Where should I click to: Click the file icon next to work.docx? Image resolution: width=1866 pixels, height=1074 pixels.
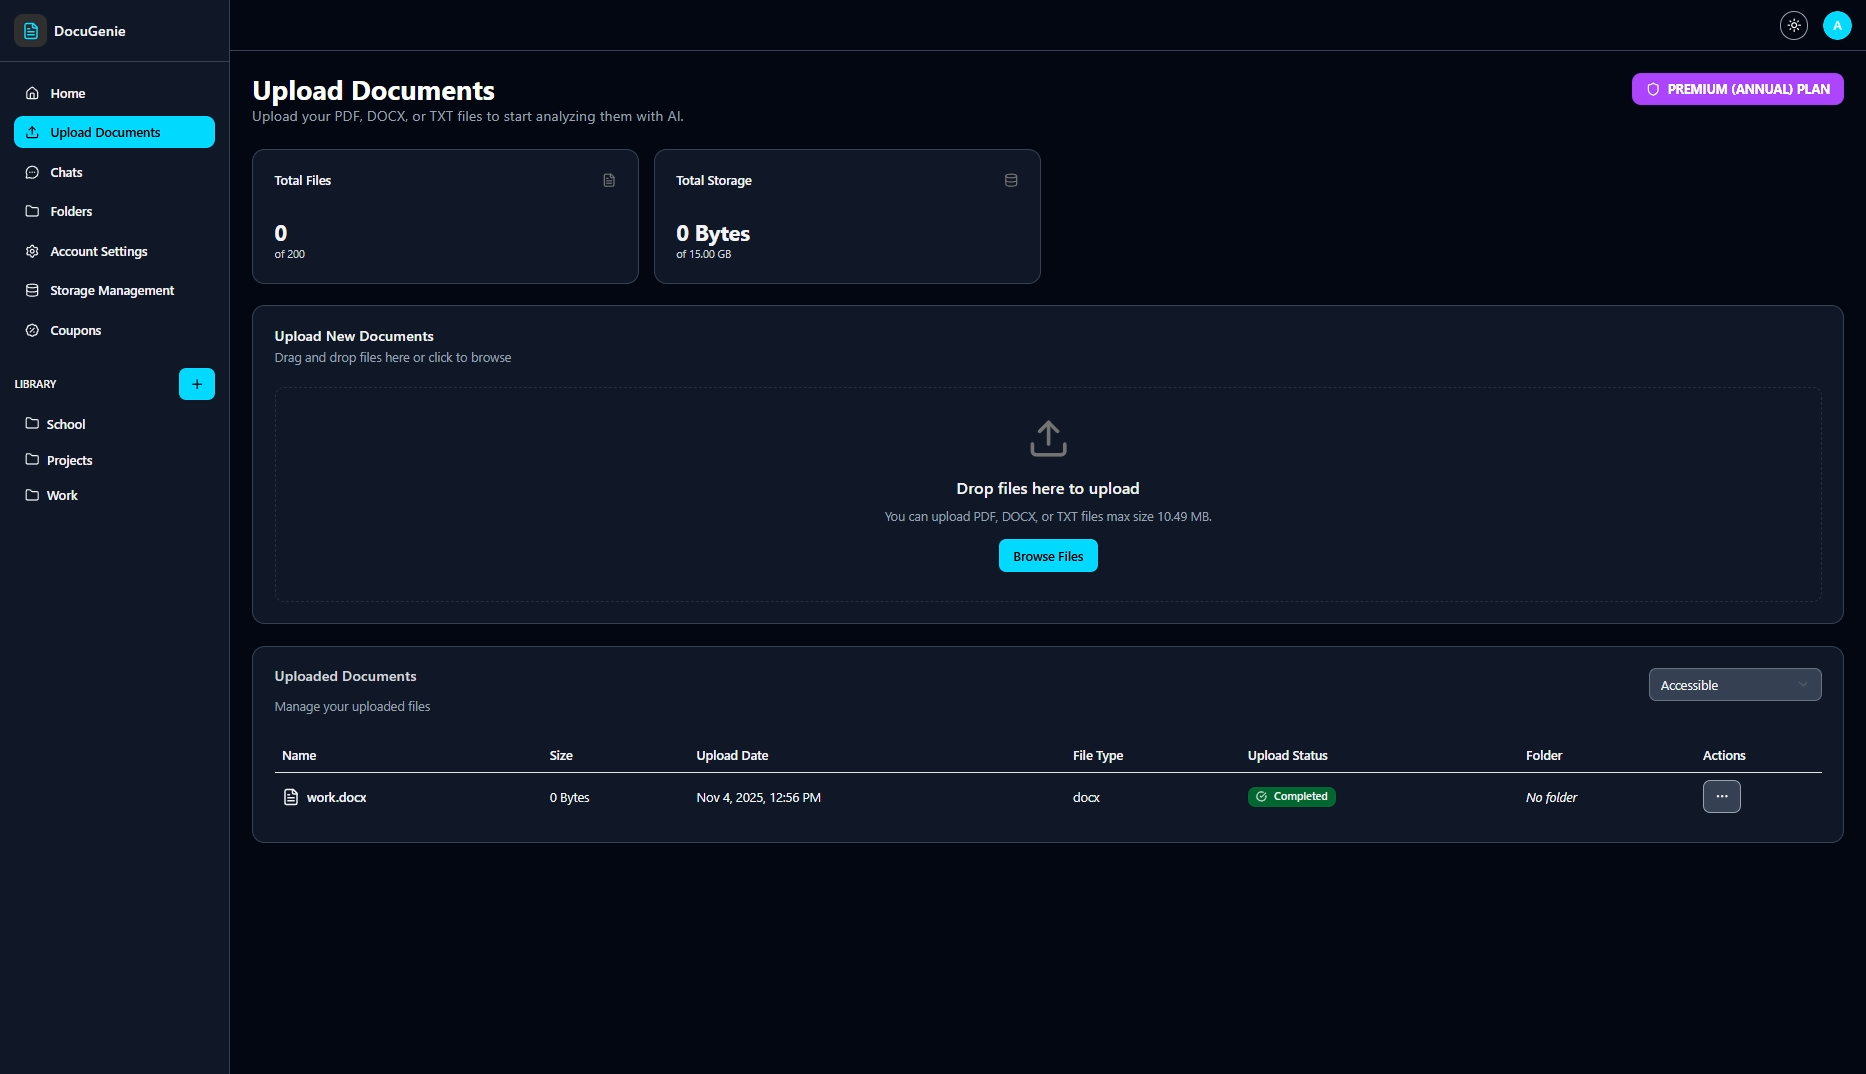(290, 797)
